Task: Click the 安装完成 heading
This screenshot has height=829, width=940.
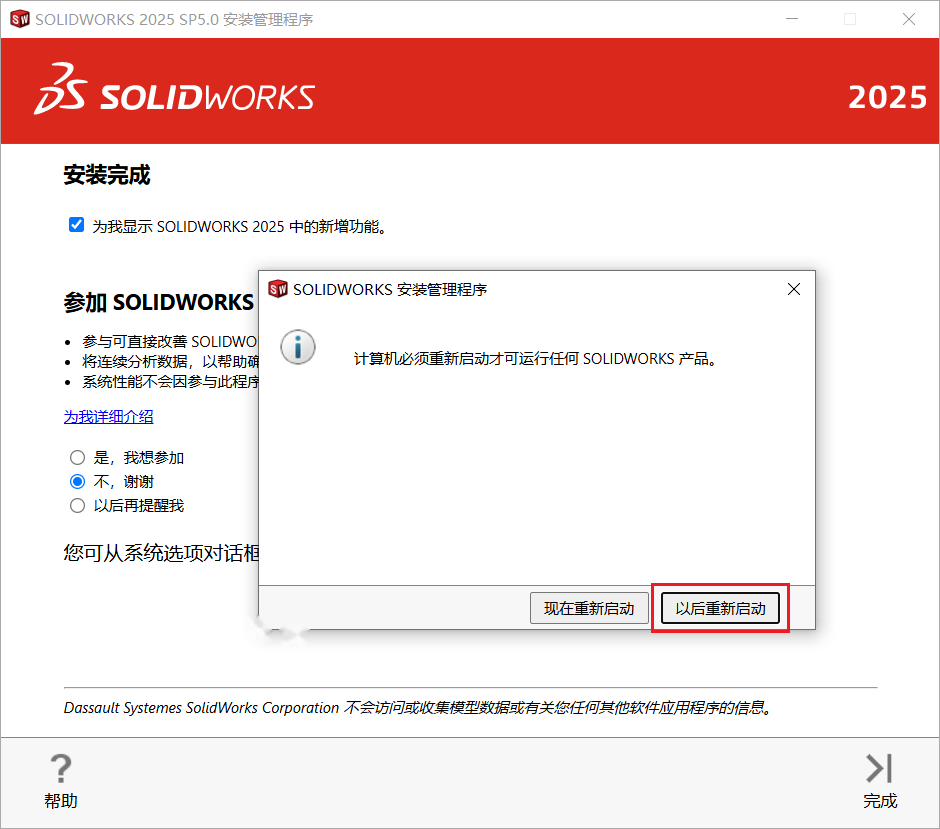Action: click(107, 175)
